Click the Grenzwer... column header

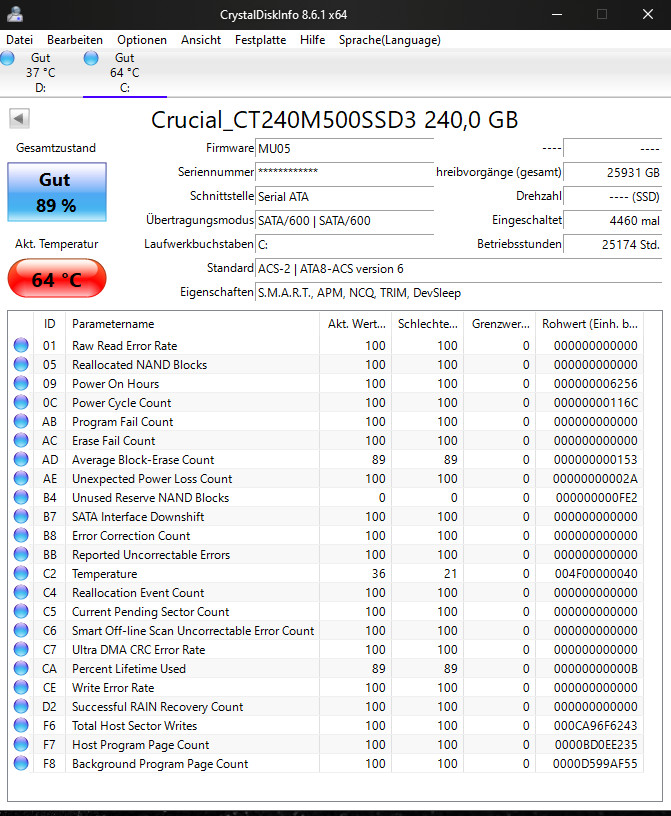tap(500, 324)
